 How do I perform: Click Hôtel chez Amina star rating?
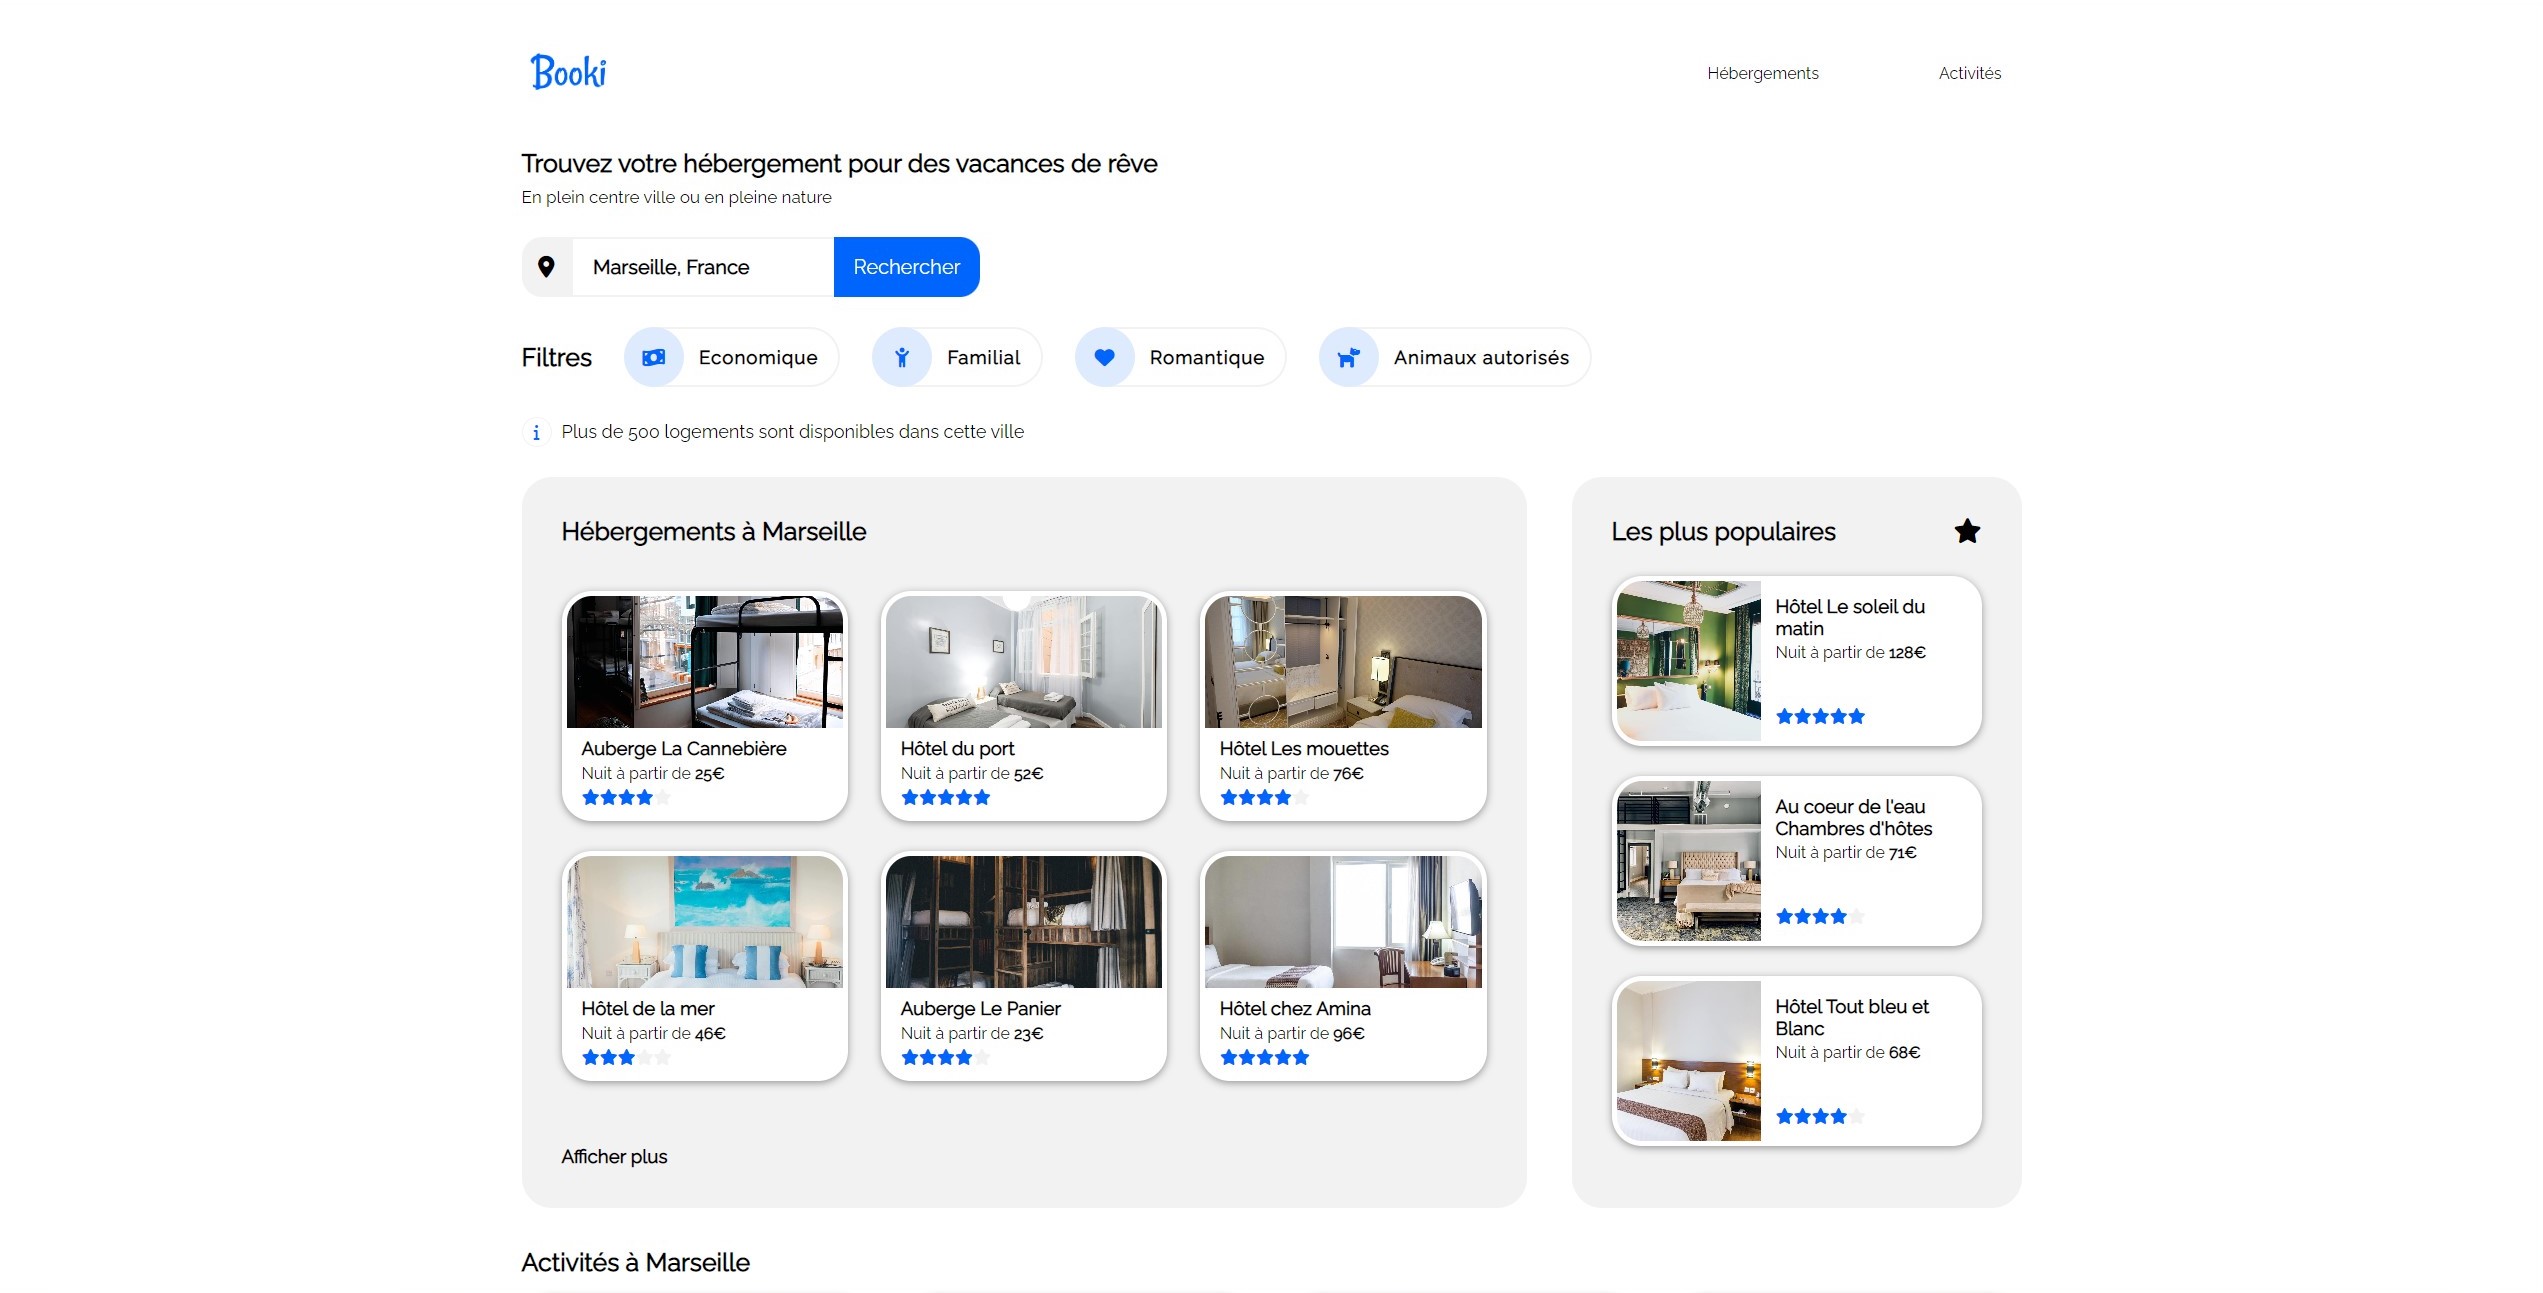(1264, 1057)
